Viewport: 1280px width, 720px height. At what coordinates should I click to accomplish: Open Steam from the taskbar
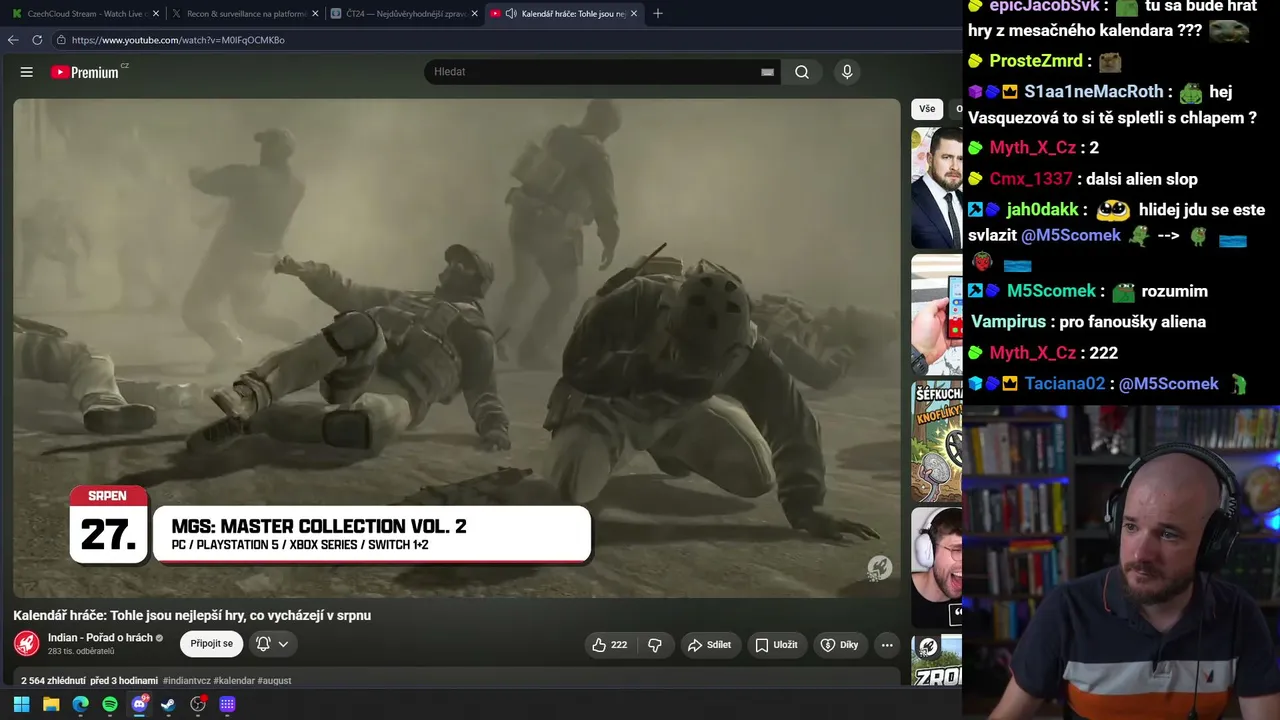(168, 704)
